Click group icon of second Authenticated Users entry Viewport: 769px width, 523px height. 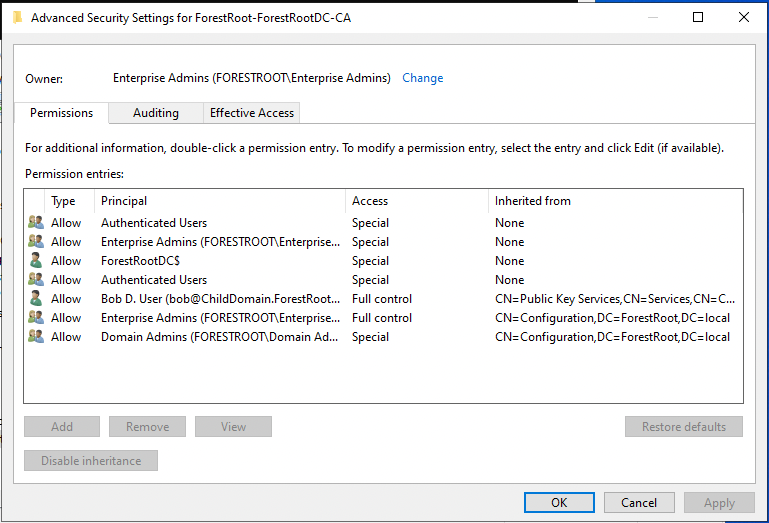(36, 280)
